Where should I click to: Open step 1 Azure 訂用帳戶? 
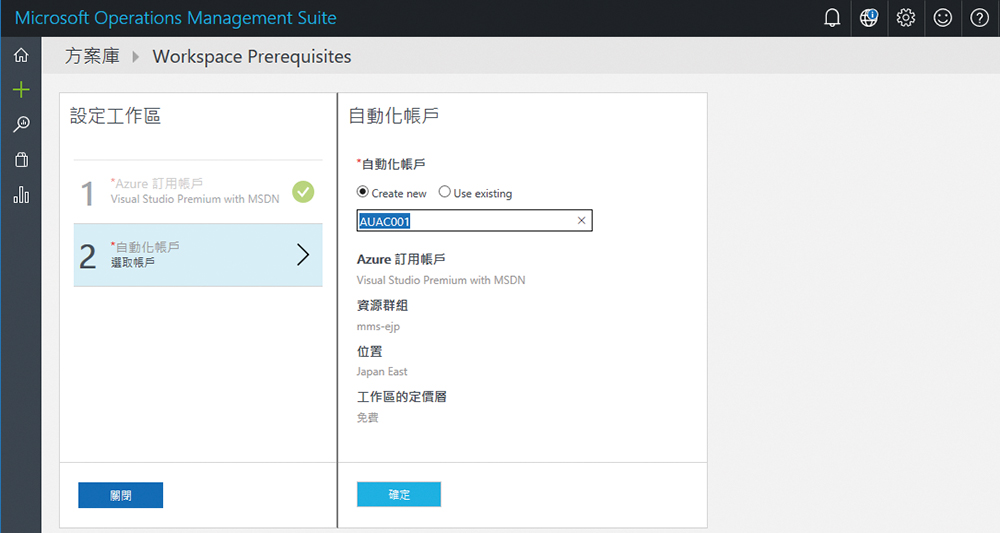(198, 192)
